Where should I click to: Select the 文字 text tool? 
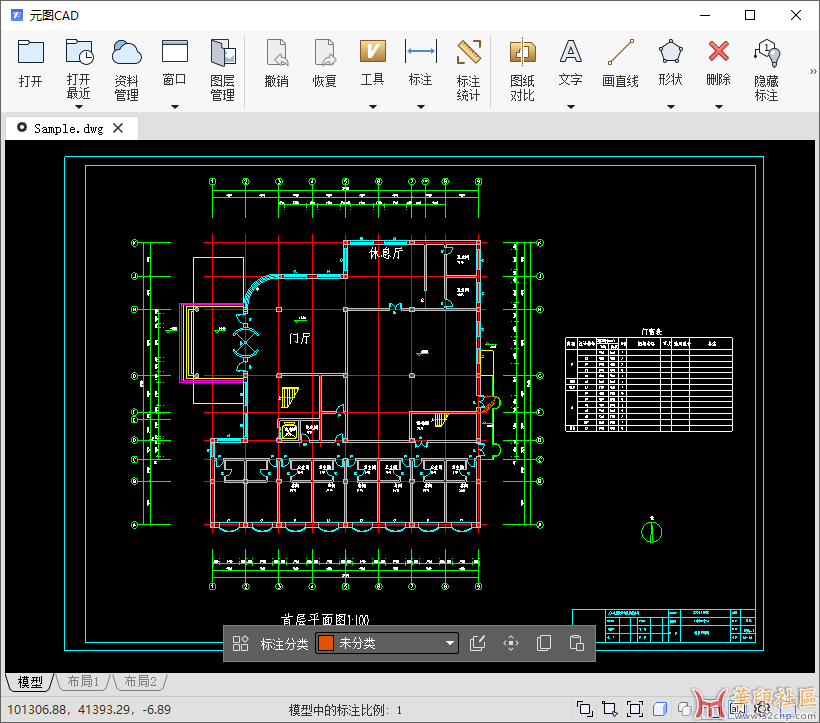(x=571, y=51)
